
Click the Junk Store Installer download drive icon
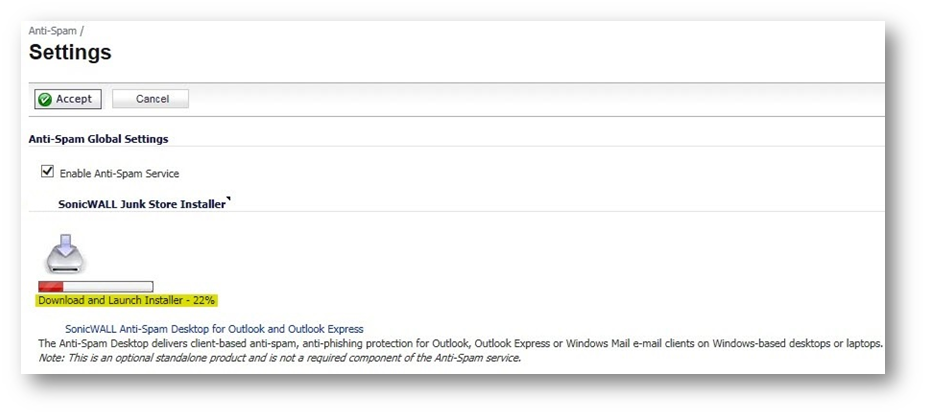(x=66, y=254)
